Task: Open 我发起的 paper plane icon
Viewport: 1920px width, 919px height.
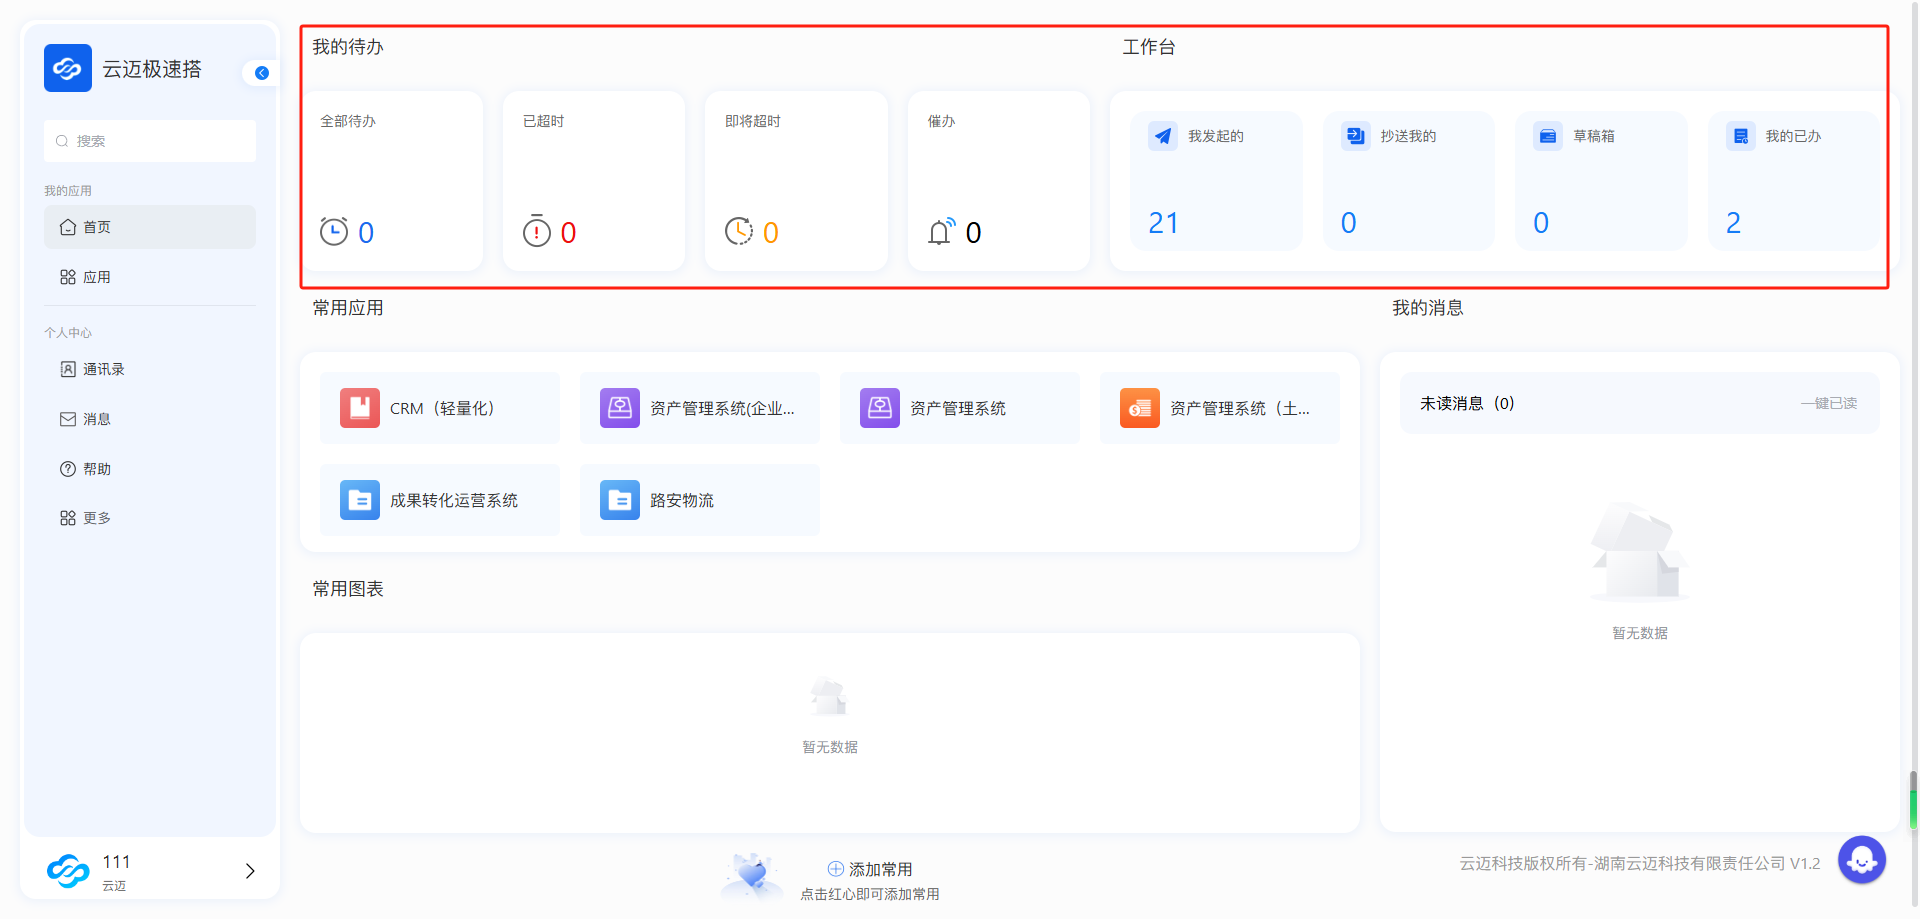Action: pyautogui.click(x=1163, y=136)
